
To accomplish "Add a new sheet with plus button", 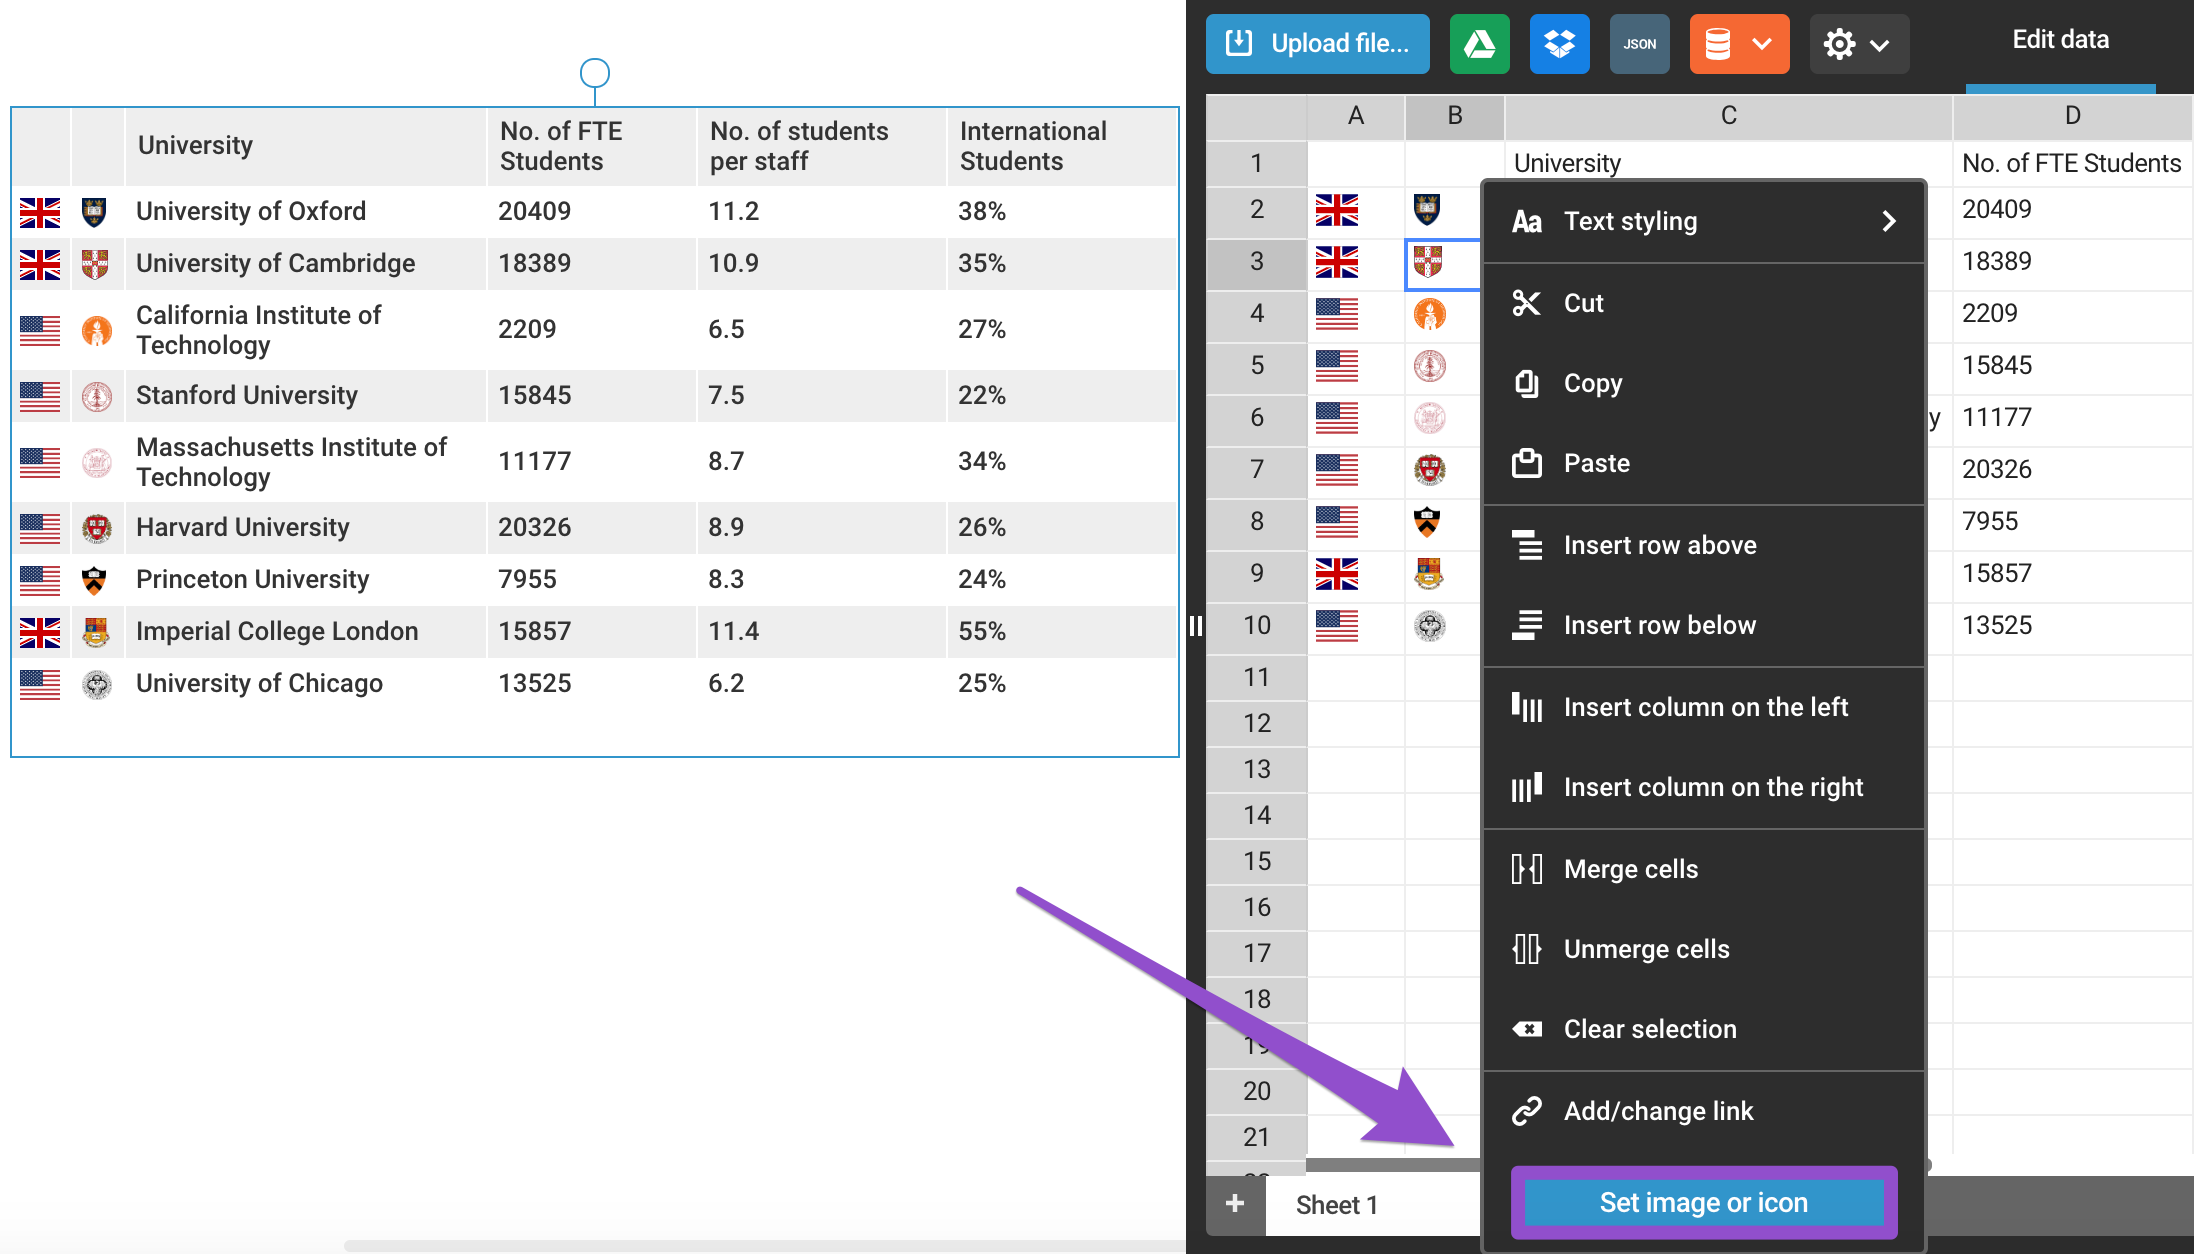I will (x=1235, y=1203).
